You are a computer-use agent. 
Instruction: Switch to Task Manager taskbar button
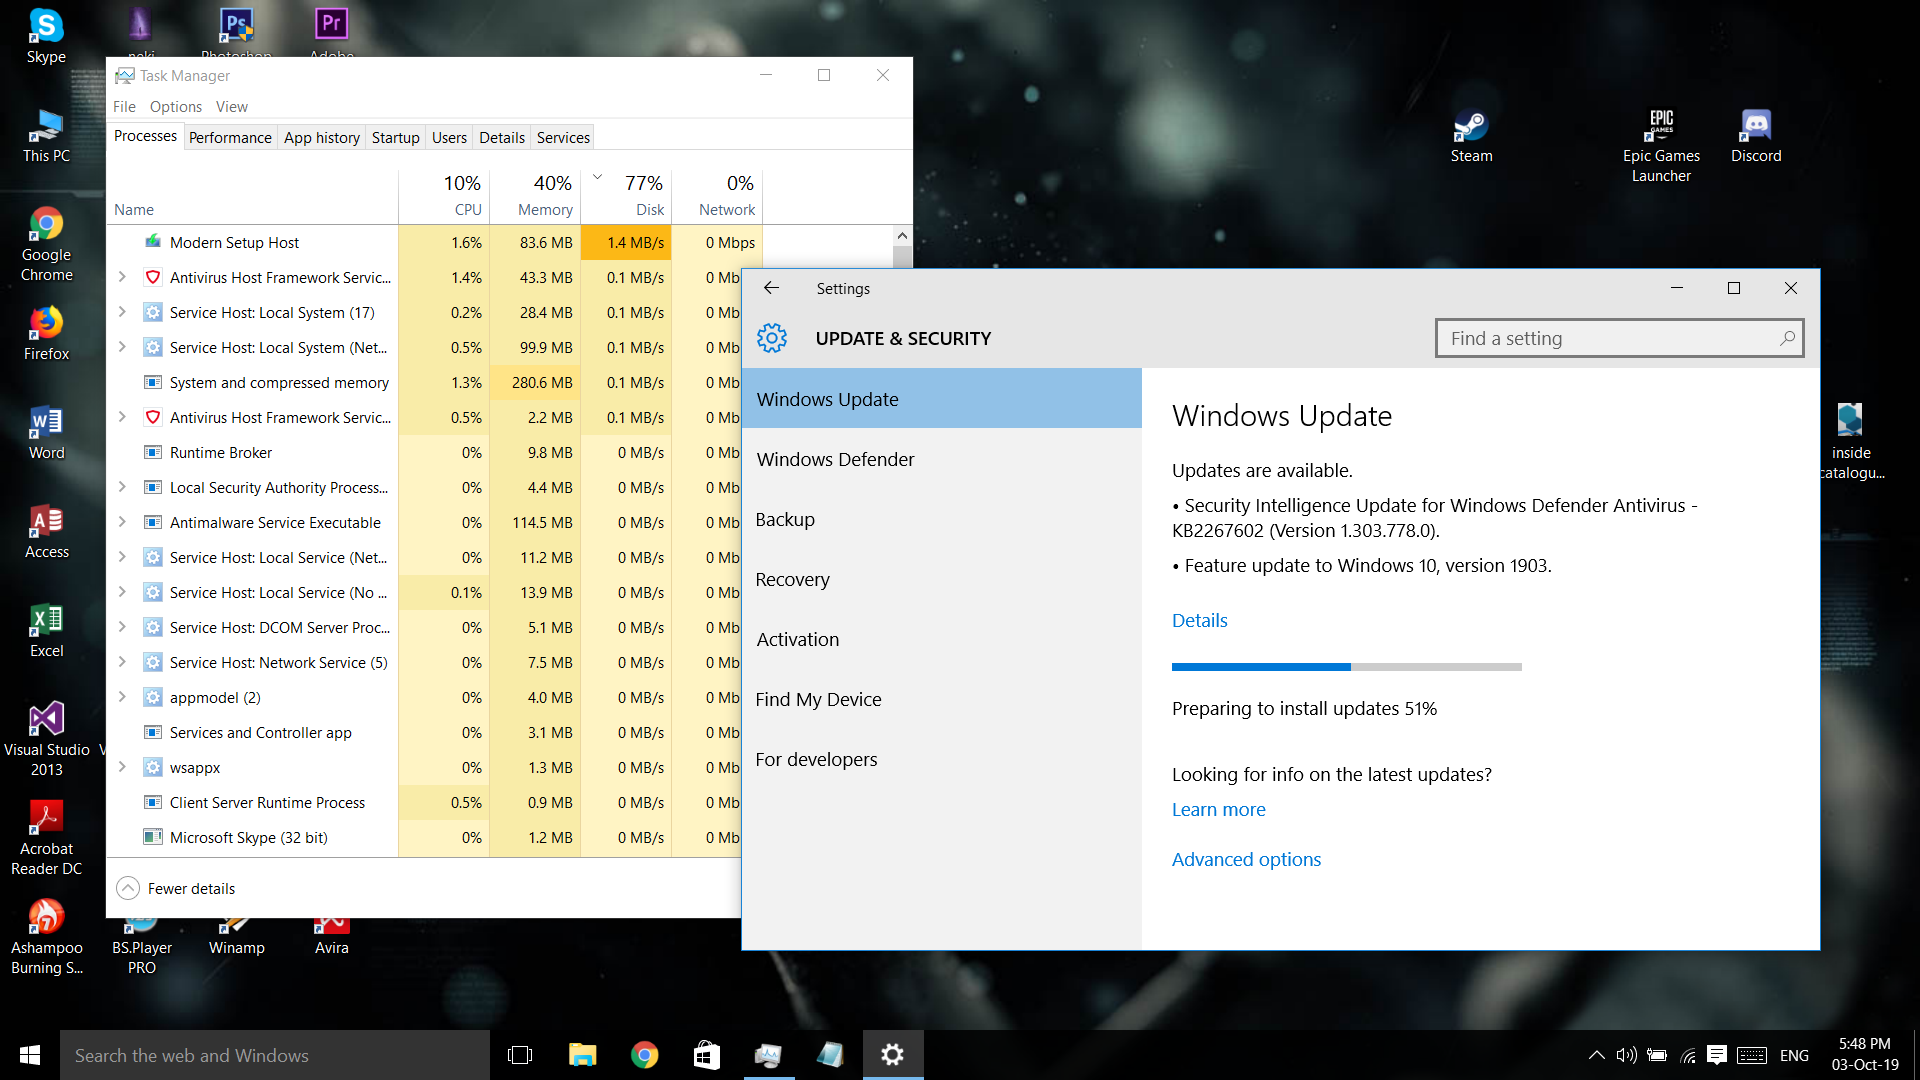coord(768,1055)
